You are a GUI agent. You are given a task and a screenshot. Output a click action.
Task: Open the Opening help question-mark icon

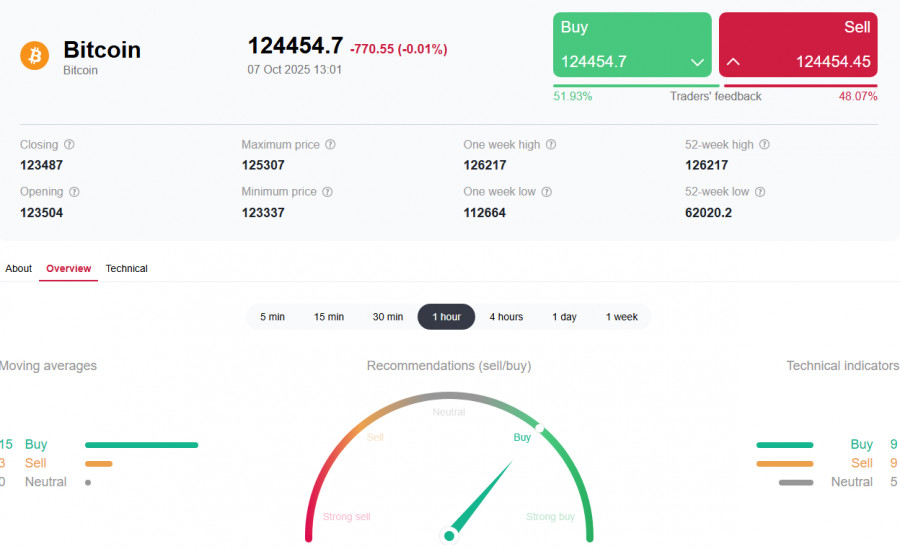[74, 192]
